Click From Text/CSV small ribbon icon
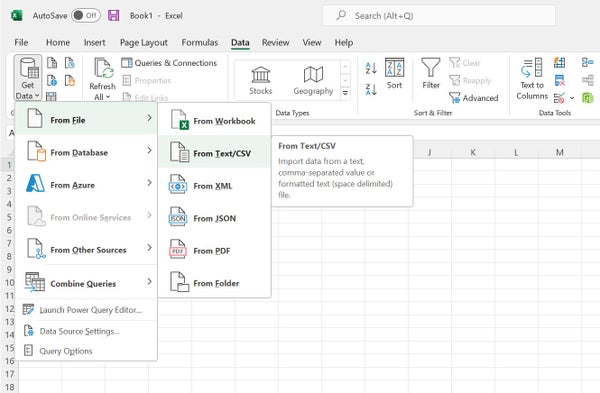 52,62
